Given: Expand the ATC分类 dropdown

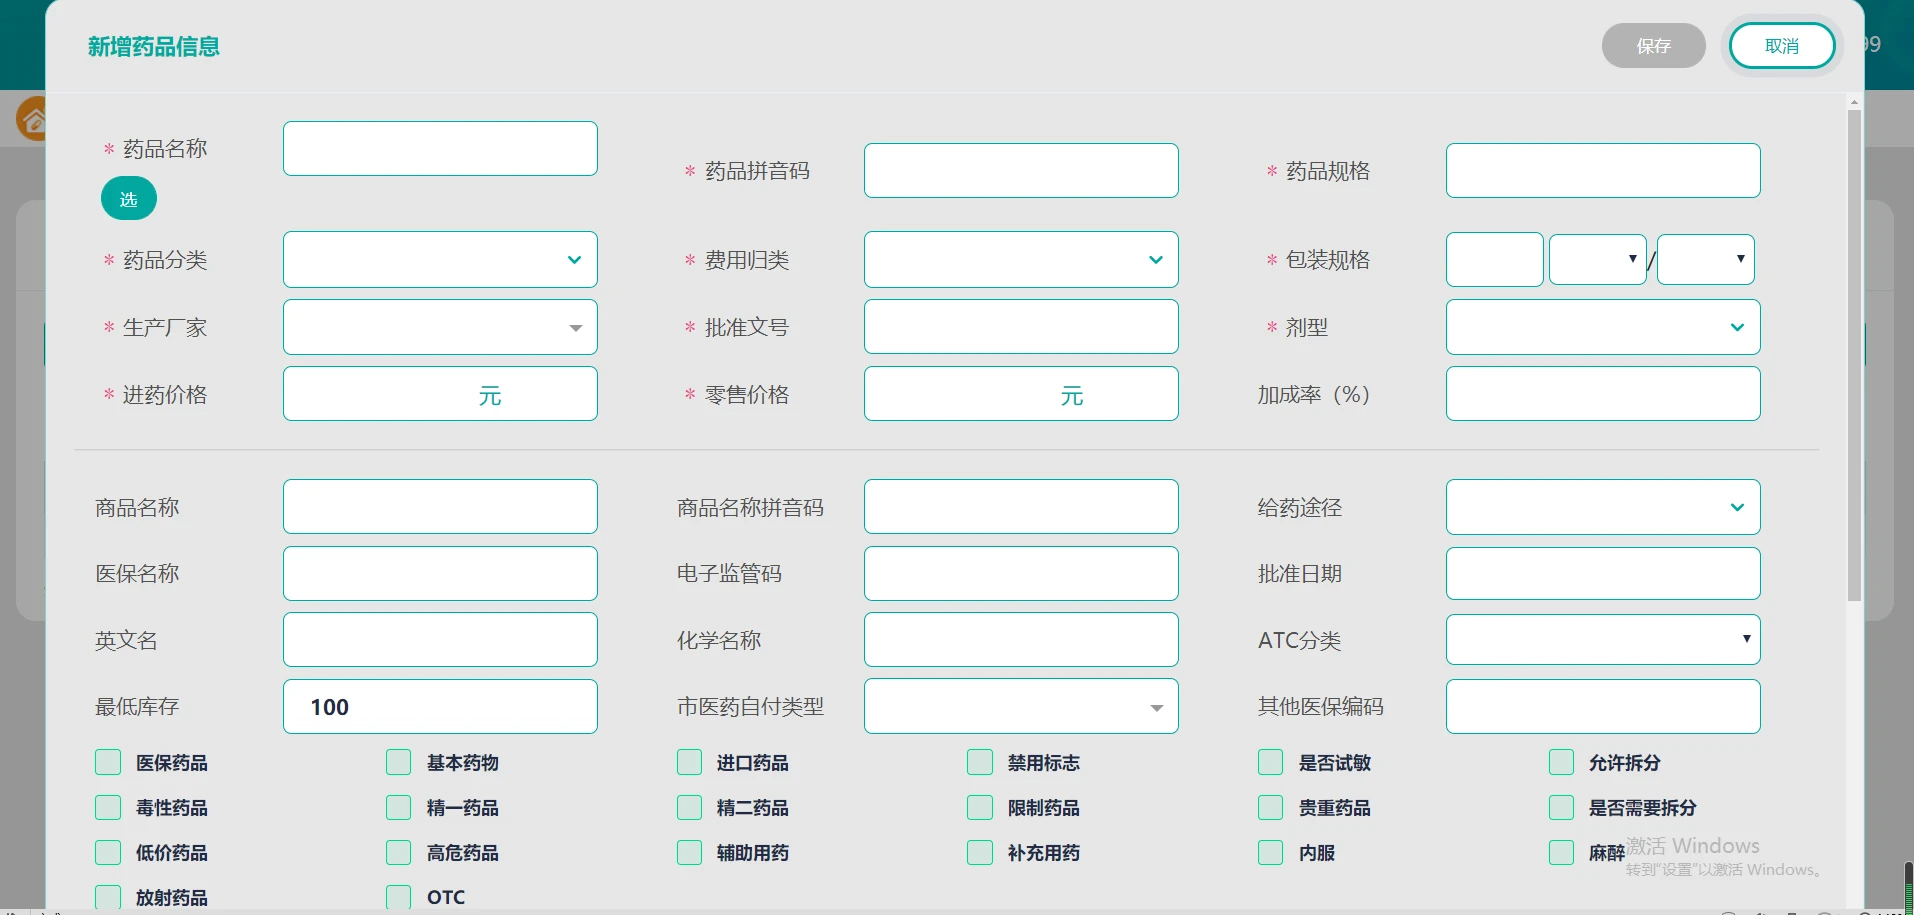Looking at the screenshot, I should click(1744, 639).
